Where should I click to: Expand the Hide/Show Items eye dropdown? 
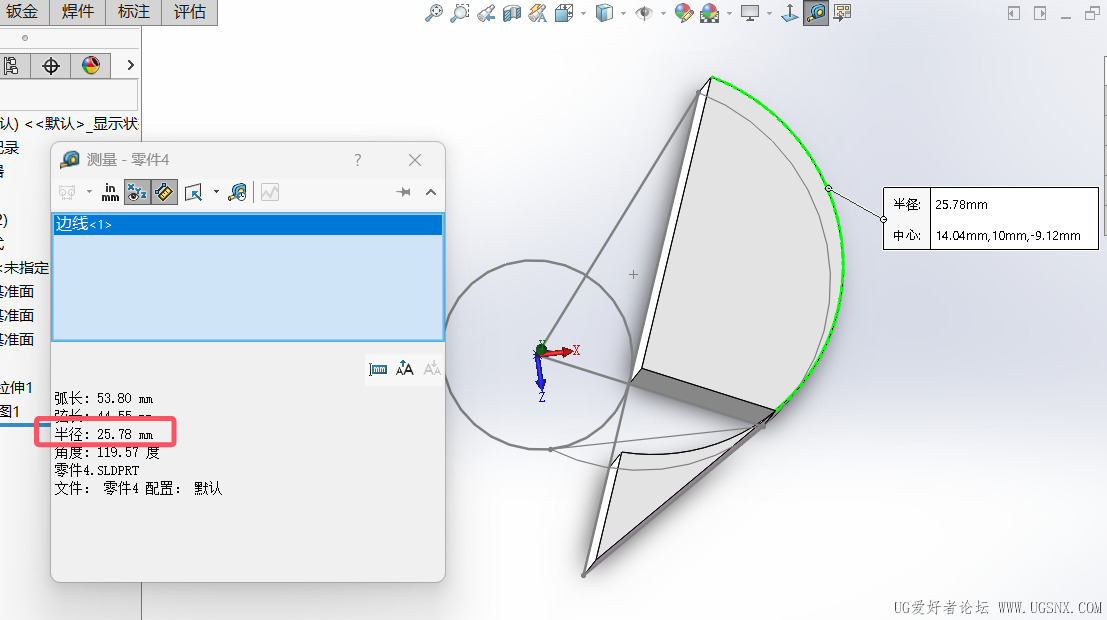click(664, 13)
